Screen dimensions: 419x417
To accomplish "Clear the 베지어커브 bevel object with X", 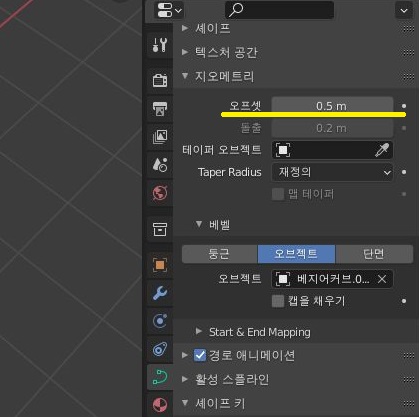I will tap(382, 279).
